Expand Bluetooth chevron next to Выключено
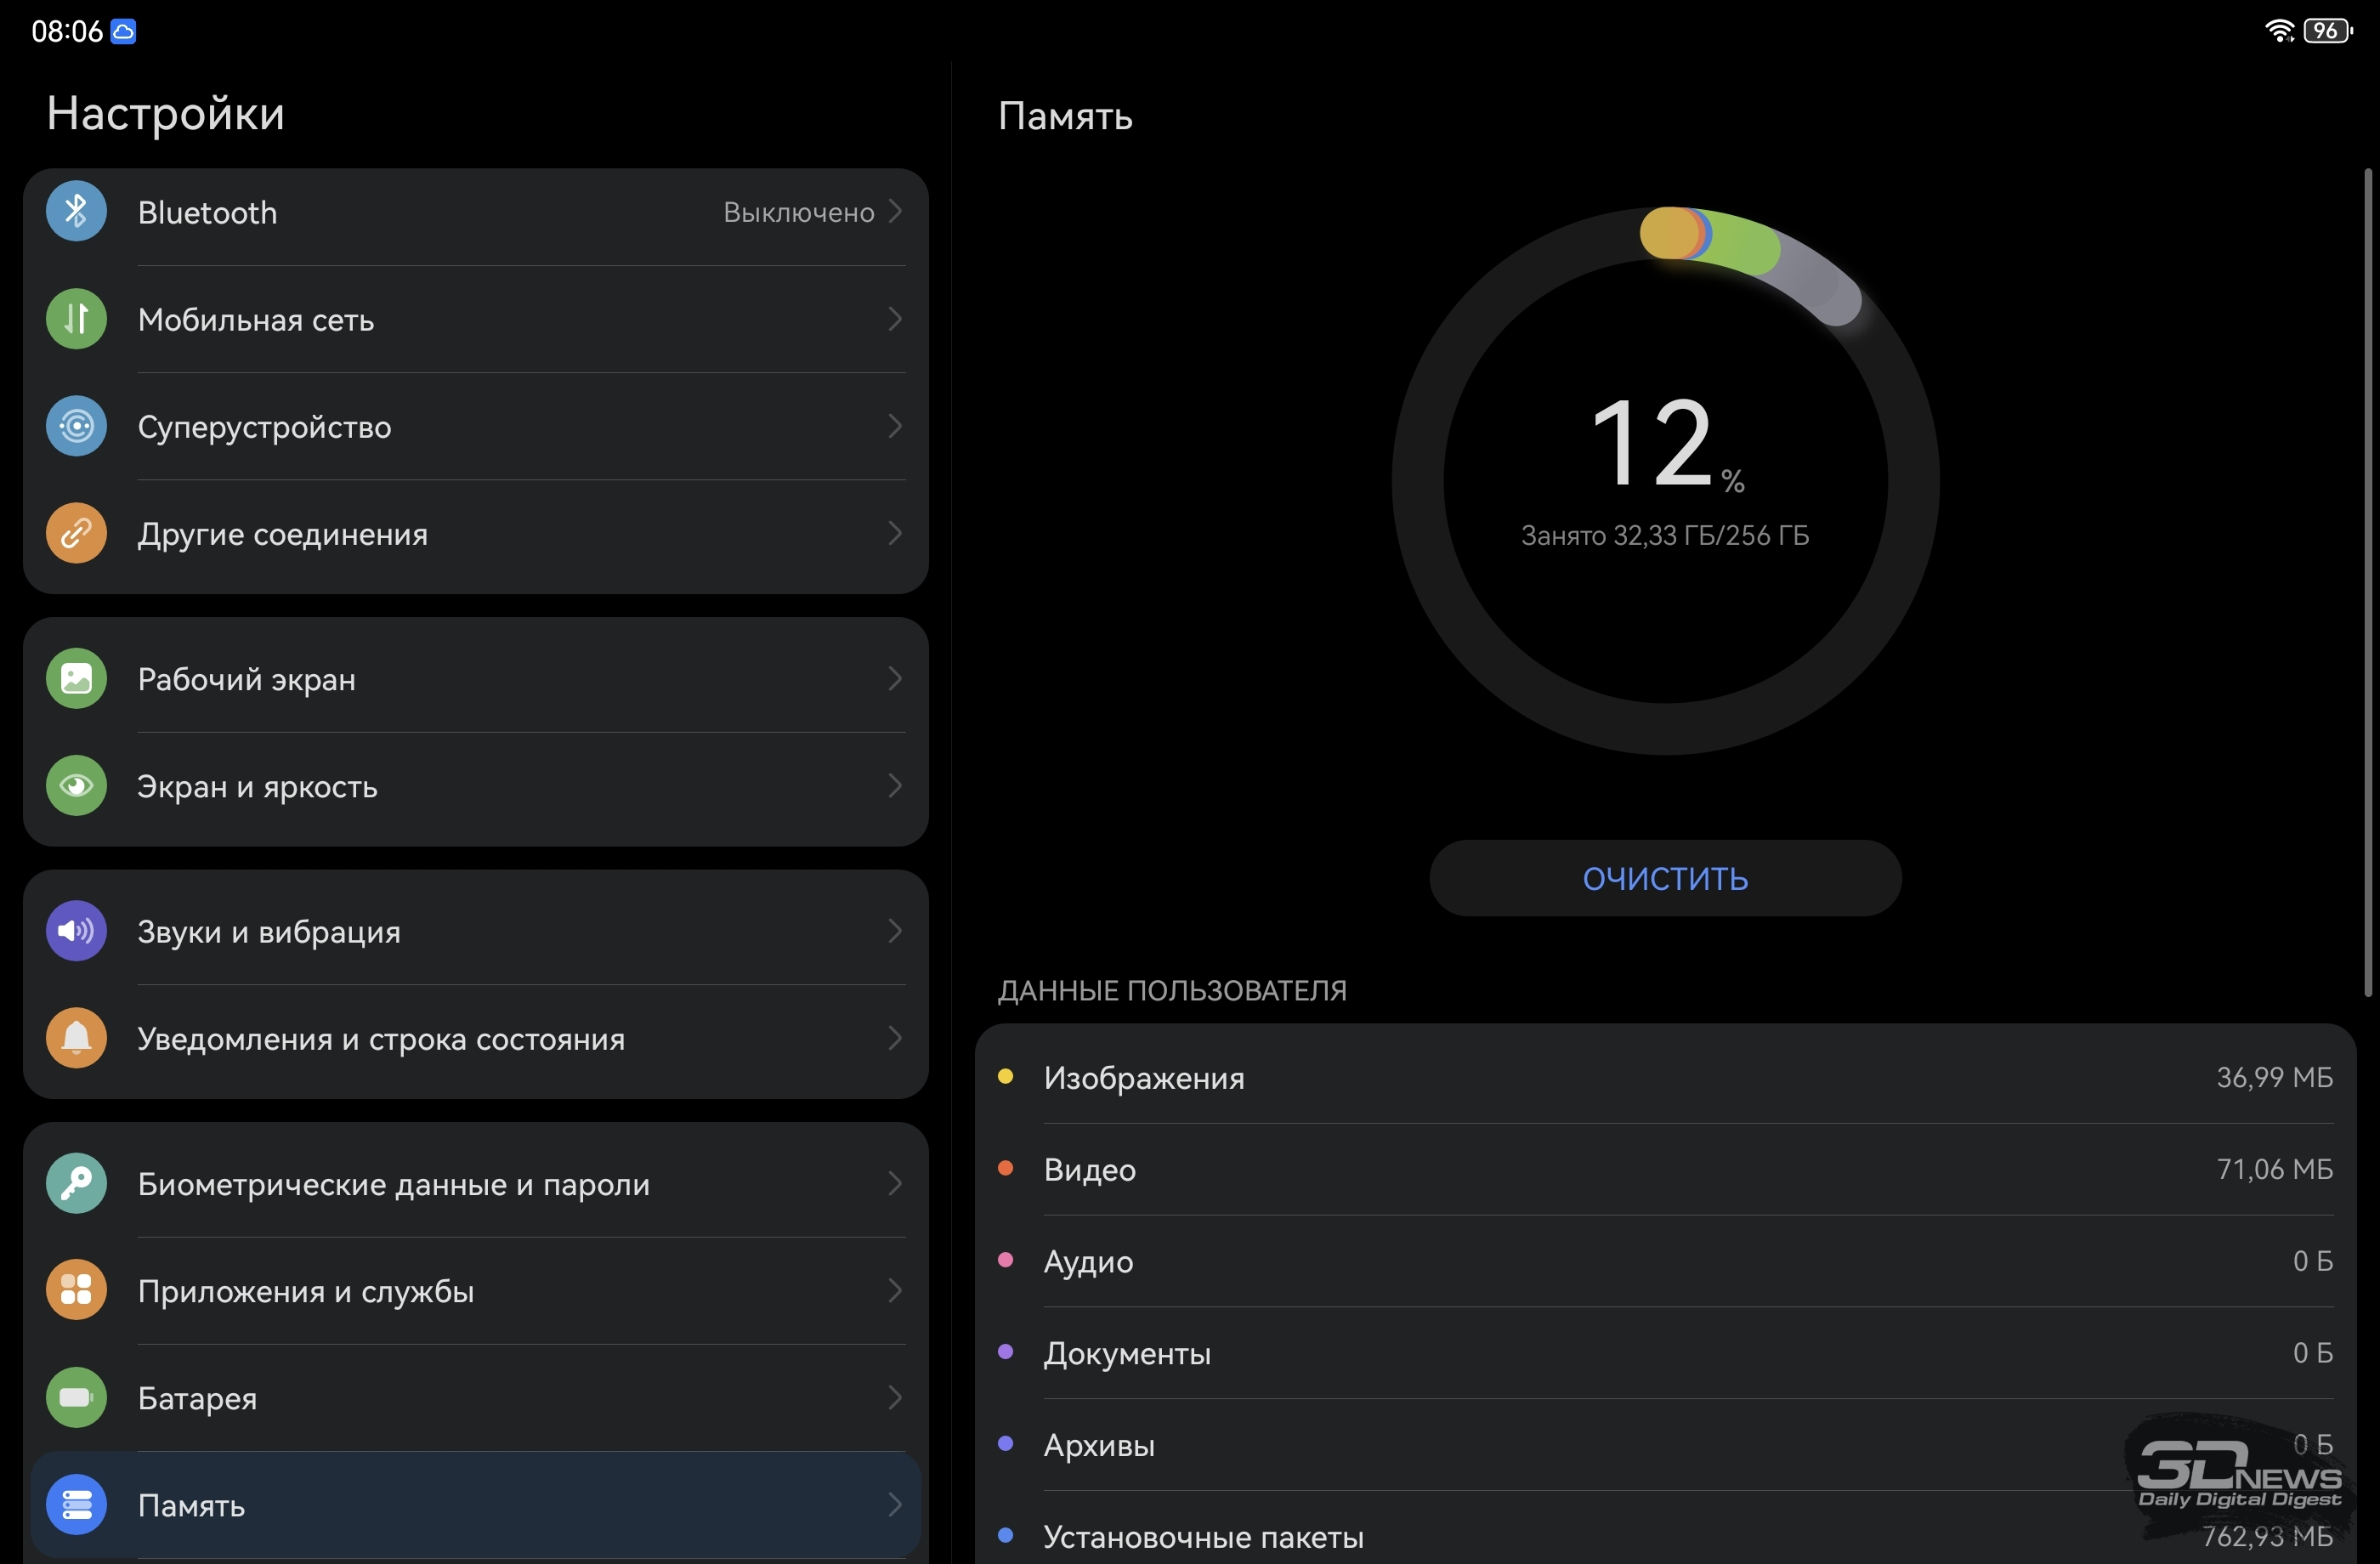The width and height of the screenshot is (2380, 1564). (x=895, y=211)
